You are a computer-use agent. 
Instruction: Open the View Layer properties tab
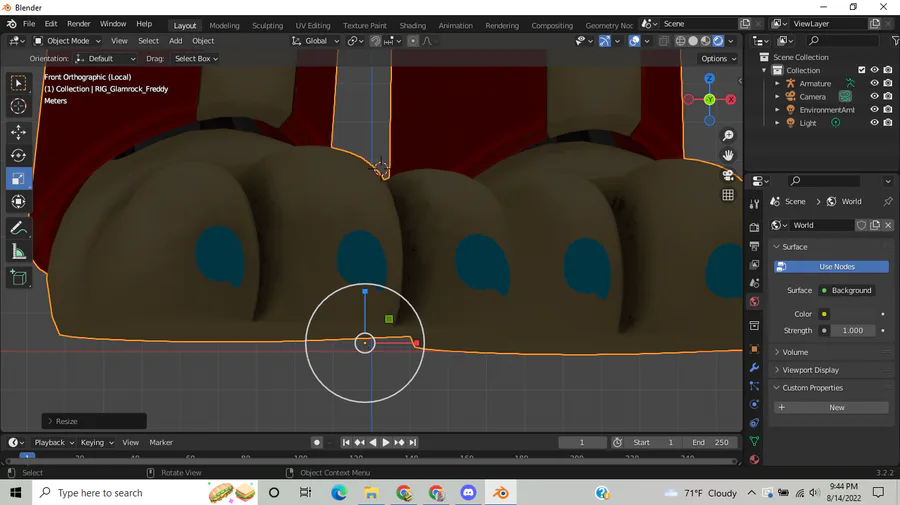[754, 265]
